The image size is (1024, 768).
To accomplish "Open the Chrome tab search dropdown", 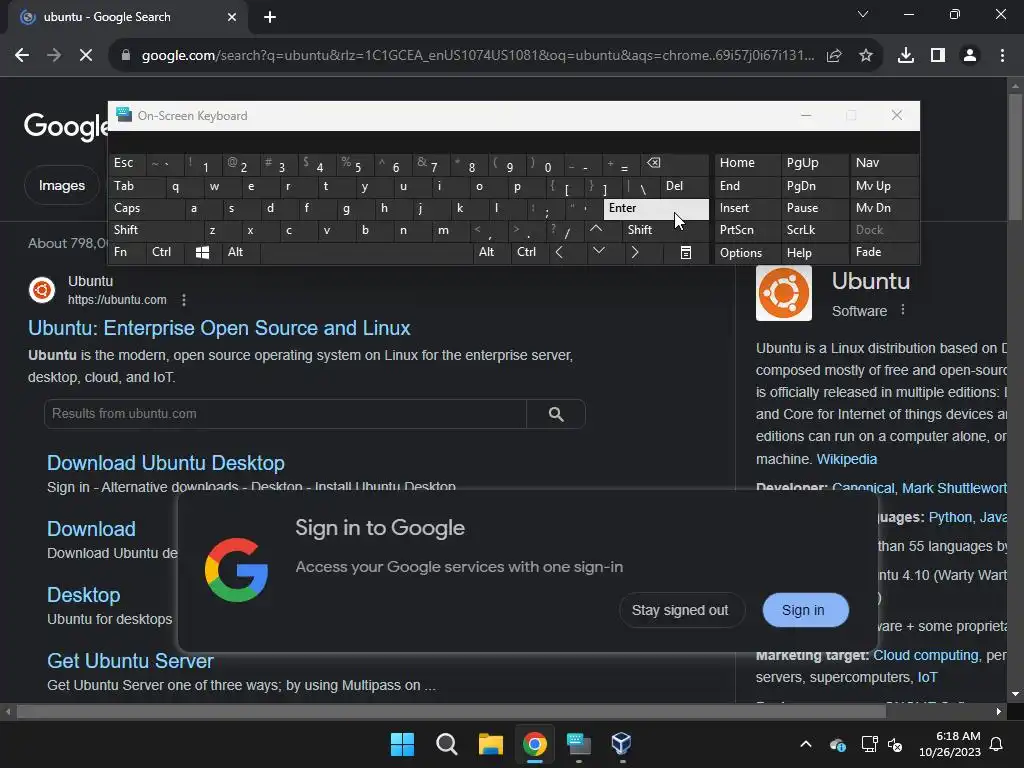I will pos(863,14).
